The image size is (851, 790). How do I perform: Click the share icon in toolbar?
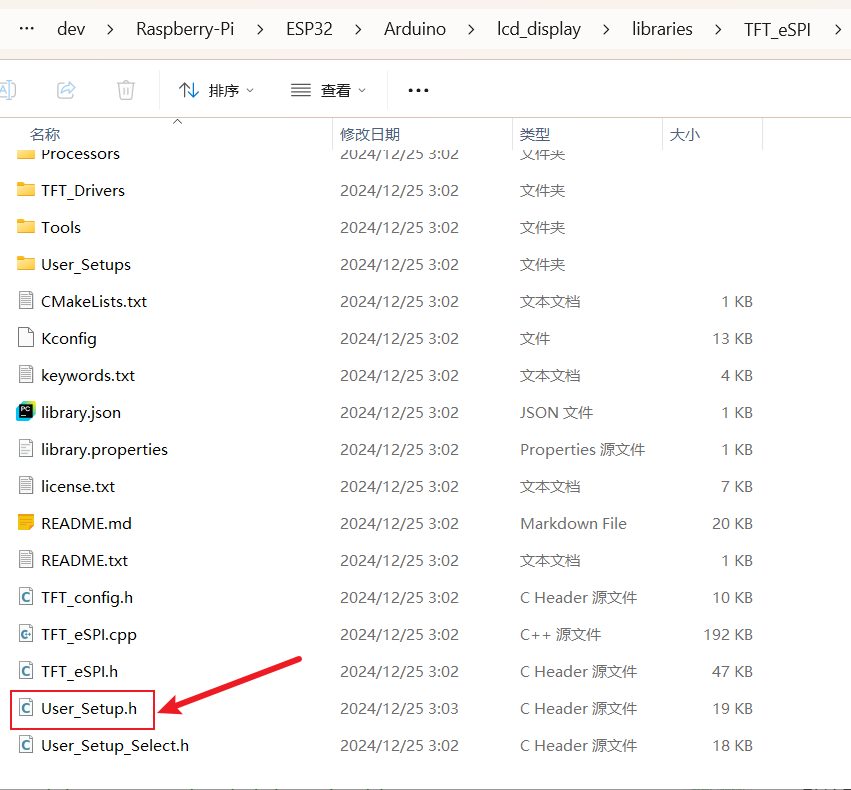66,90
